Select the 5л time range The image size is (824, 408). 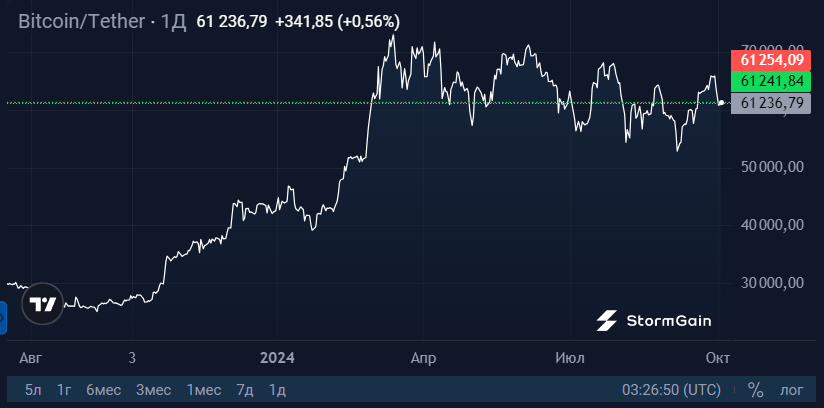point(33,389)
